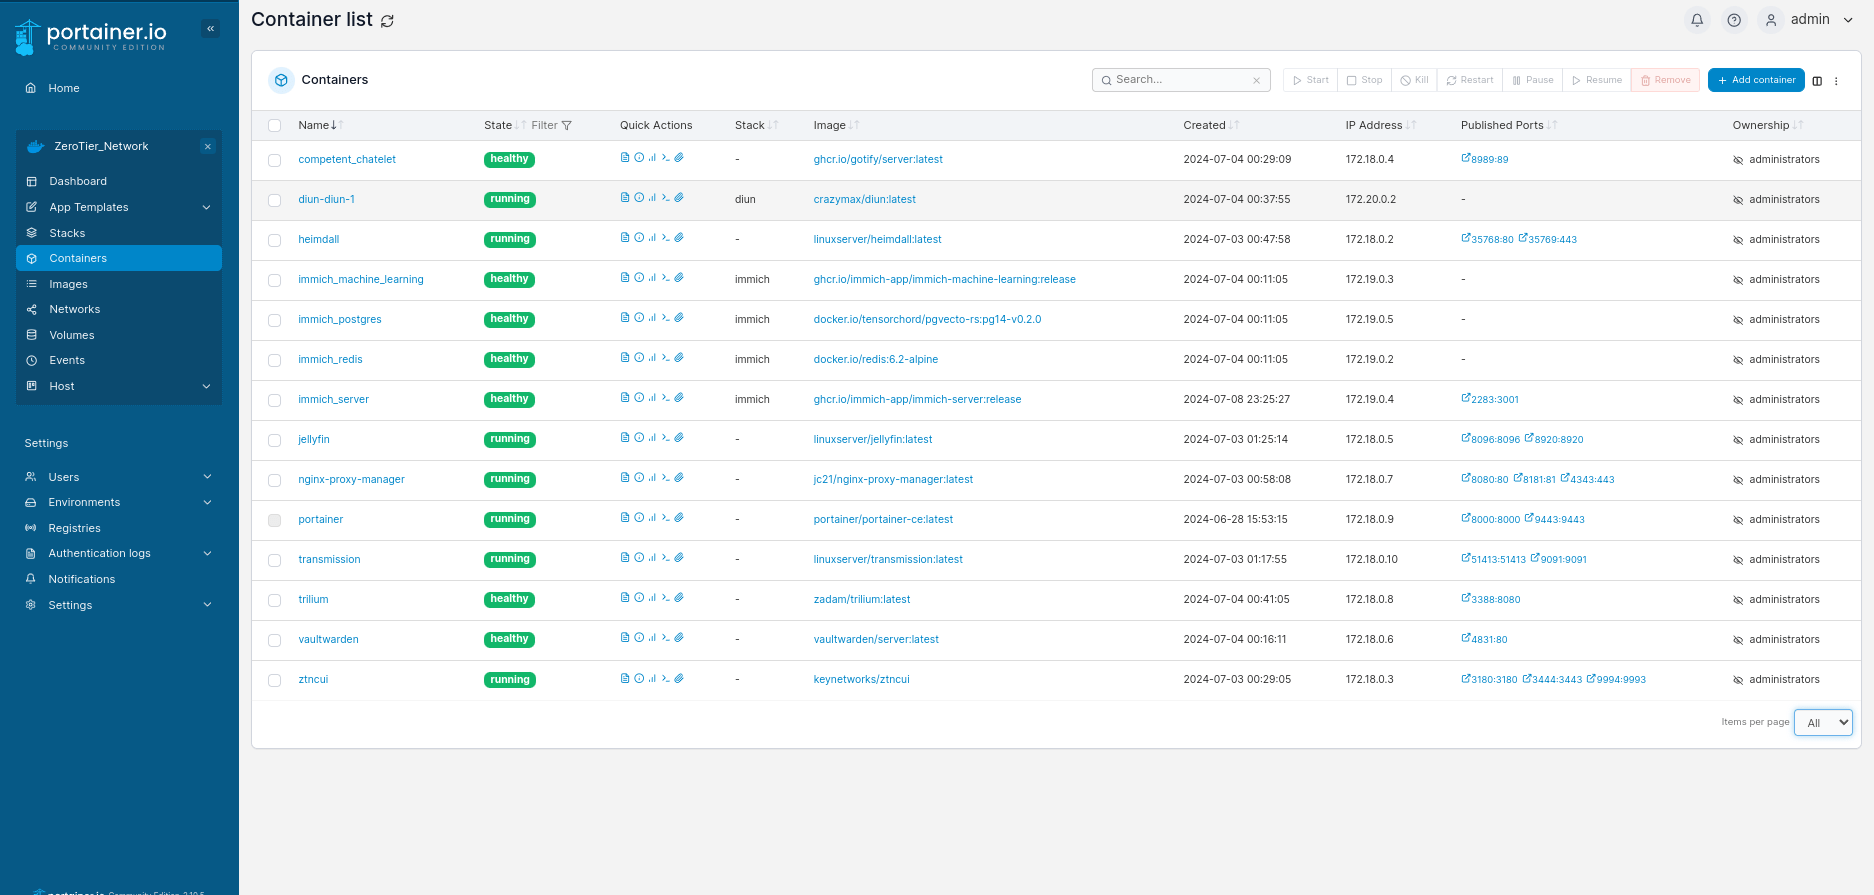This screenshot has height=895, width=1874.
Task: Attach to vaultwarden container
Action: point(679,638)
